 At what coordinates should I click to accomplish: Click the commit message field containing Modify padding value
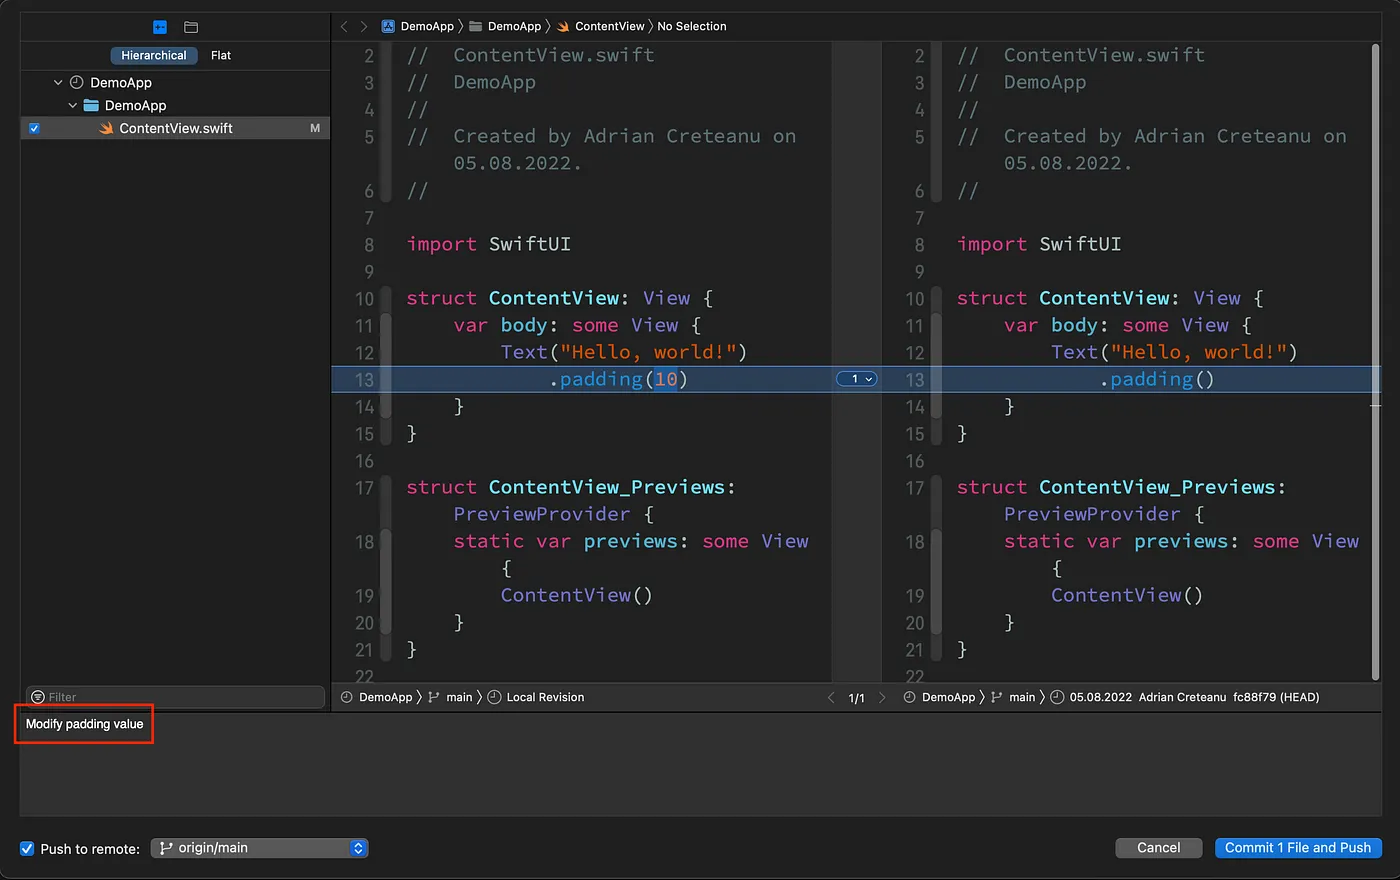pyautogui.click(x=700, y=763)
